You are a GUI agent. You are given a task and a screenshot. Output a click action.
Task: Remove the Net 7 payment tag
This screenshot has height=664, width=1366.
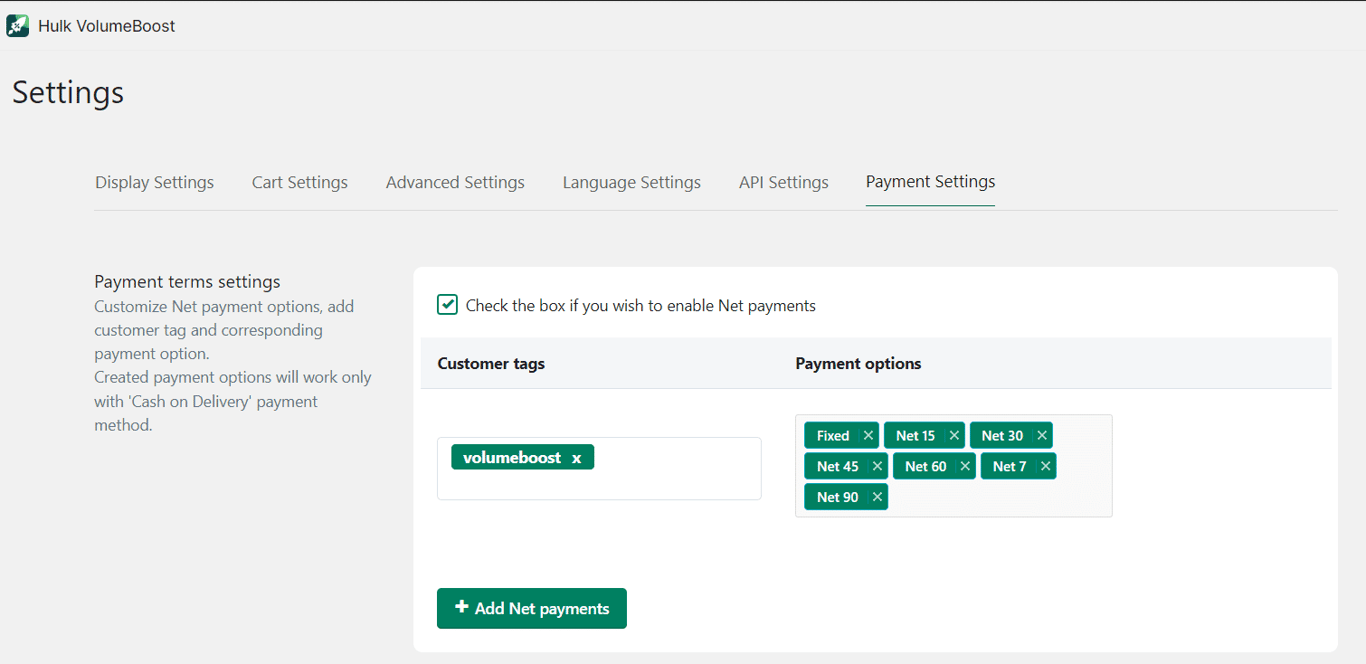click(1045, 467)
